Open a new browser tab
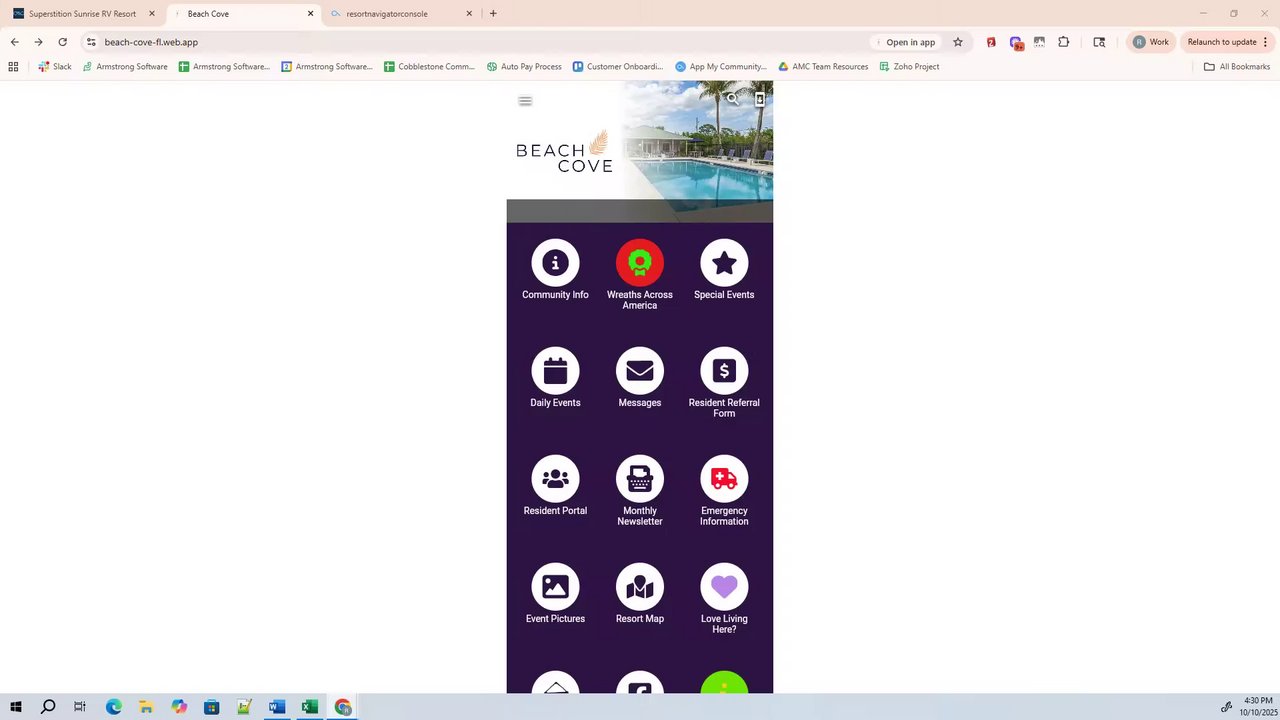Viewport: 1280px width, 720px height. point(493,14)
